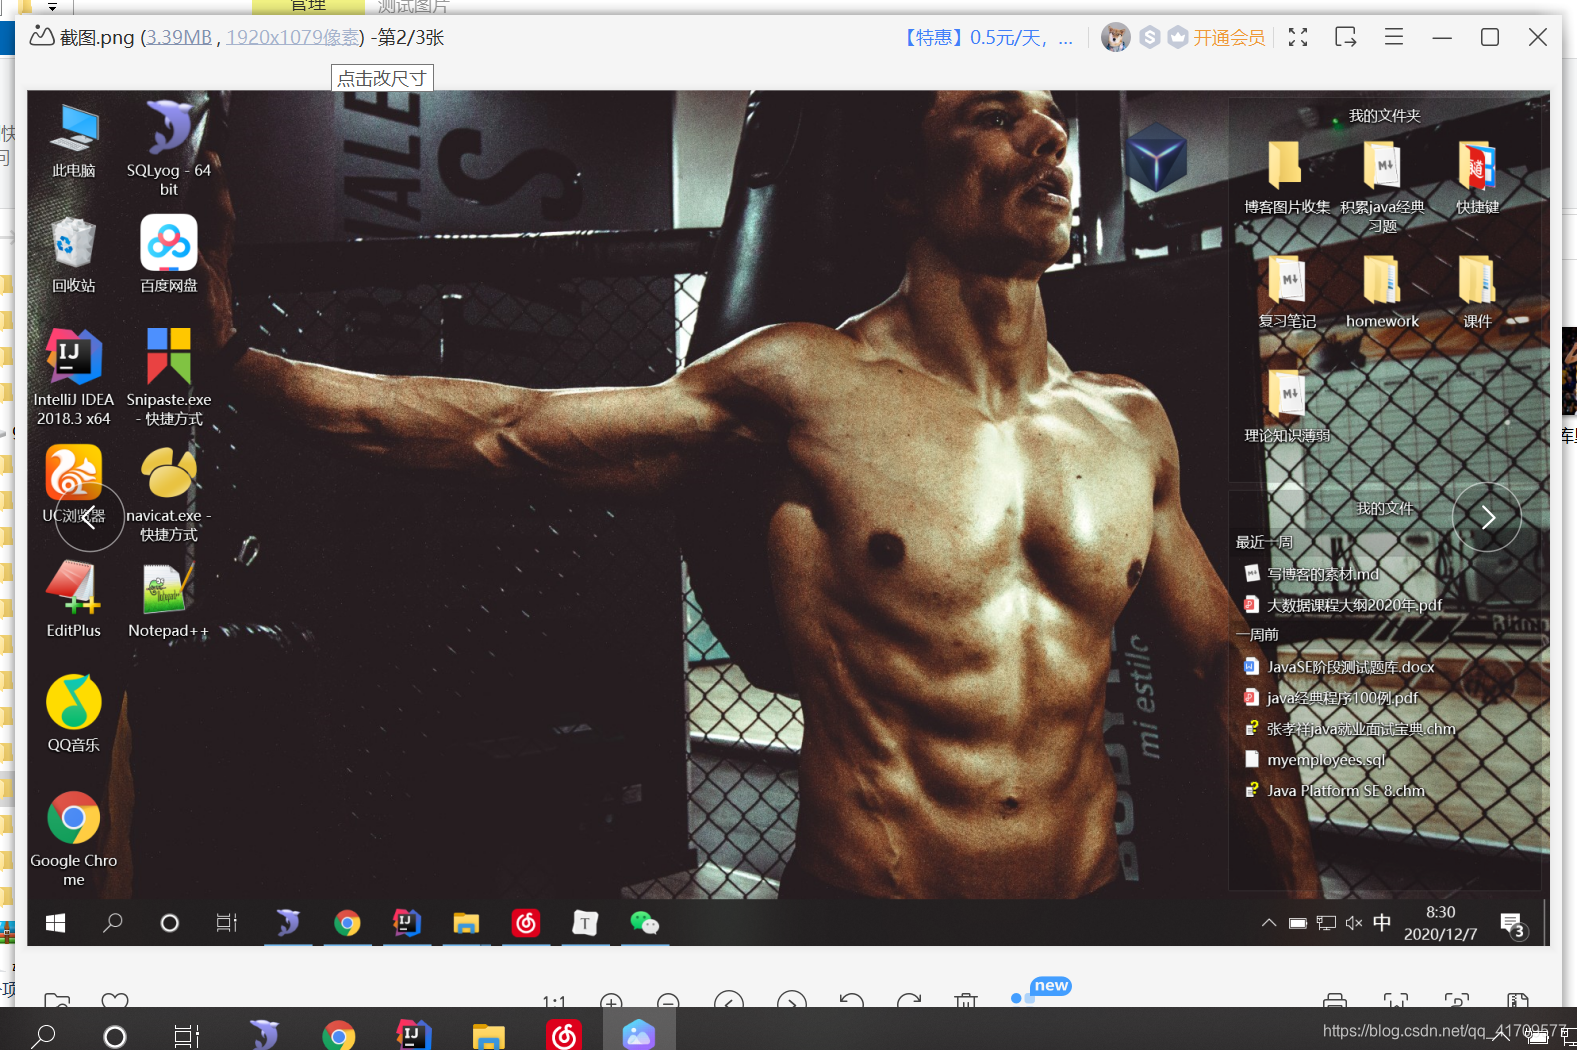Click Google Chrome desktop icon in viewed screenshot
1577x1050 pixels.
(74, 838)
